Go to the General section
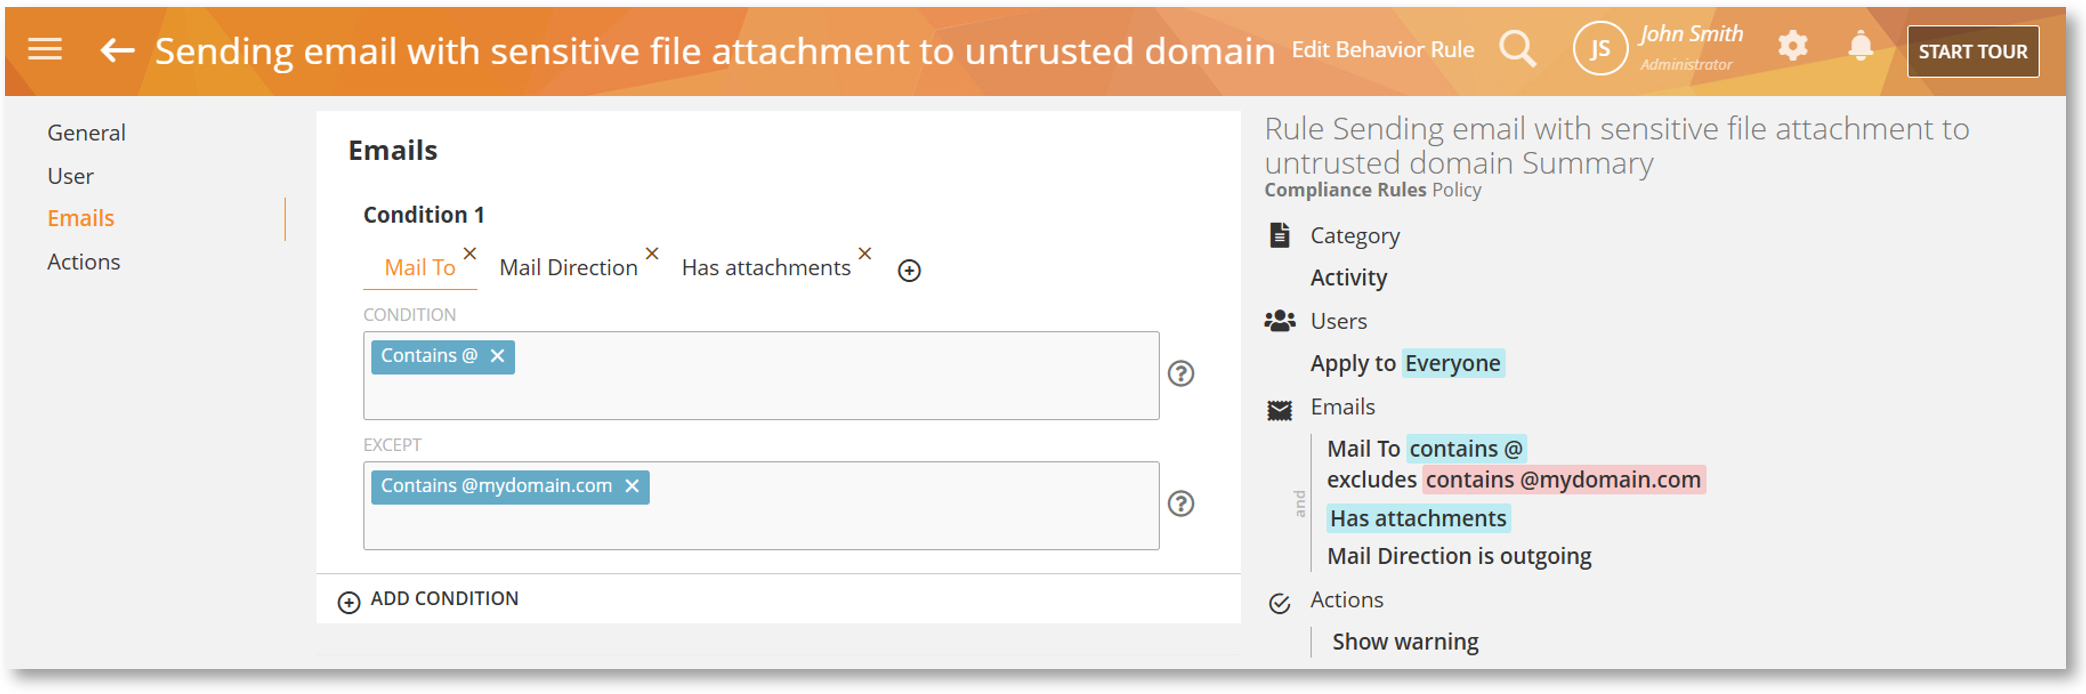Screen dimensions: 2086x694 (x=86, y=133)
